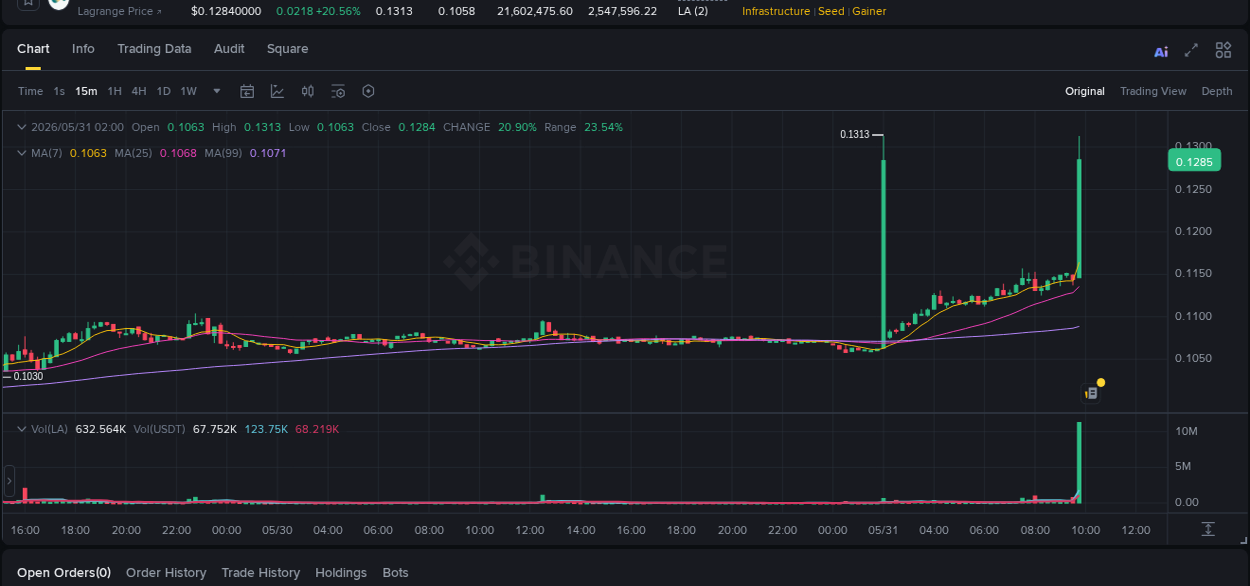
Task: Open the technical indicators chart icon
Action: (x=277, y=91)
